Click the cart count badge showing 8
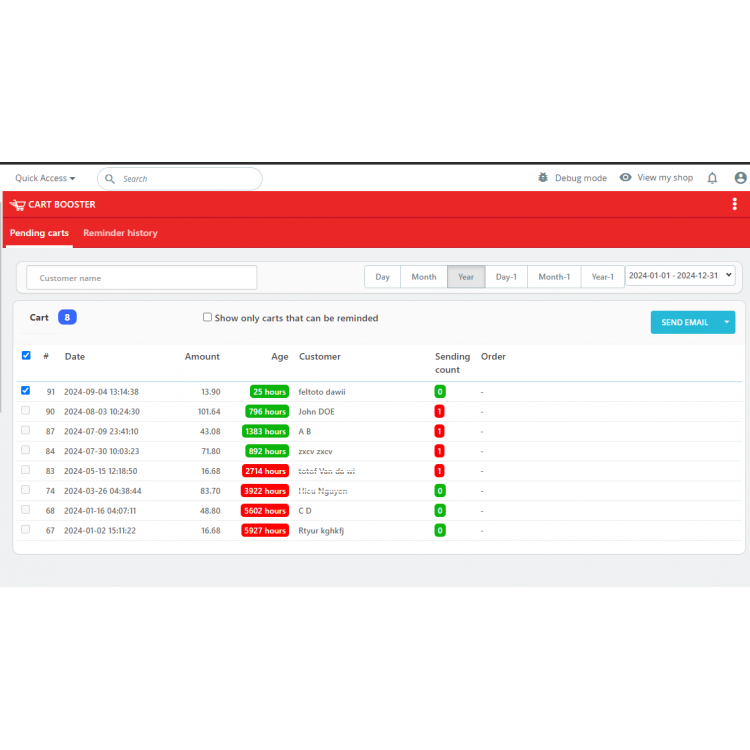Screen dimensions: 750x750 67,317
